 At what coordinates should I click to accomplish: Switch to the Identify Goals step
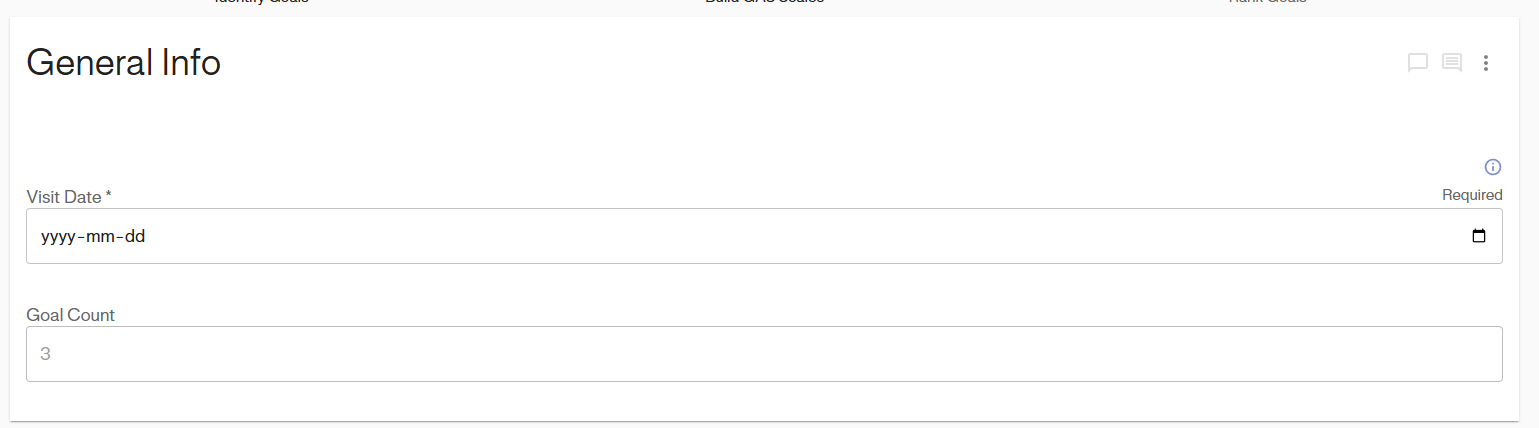tap(261, 3)
